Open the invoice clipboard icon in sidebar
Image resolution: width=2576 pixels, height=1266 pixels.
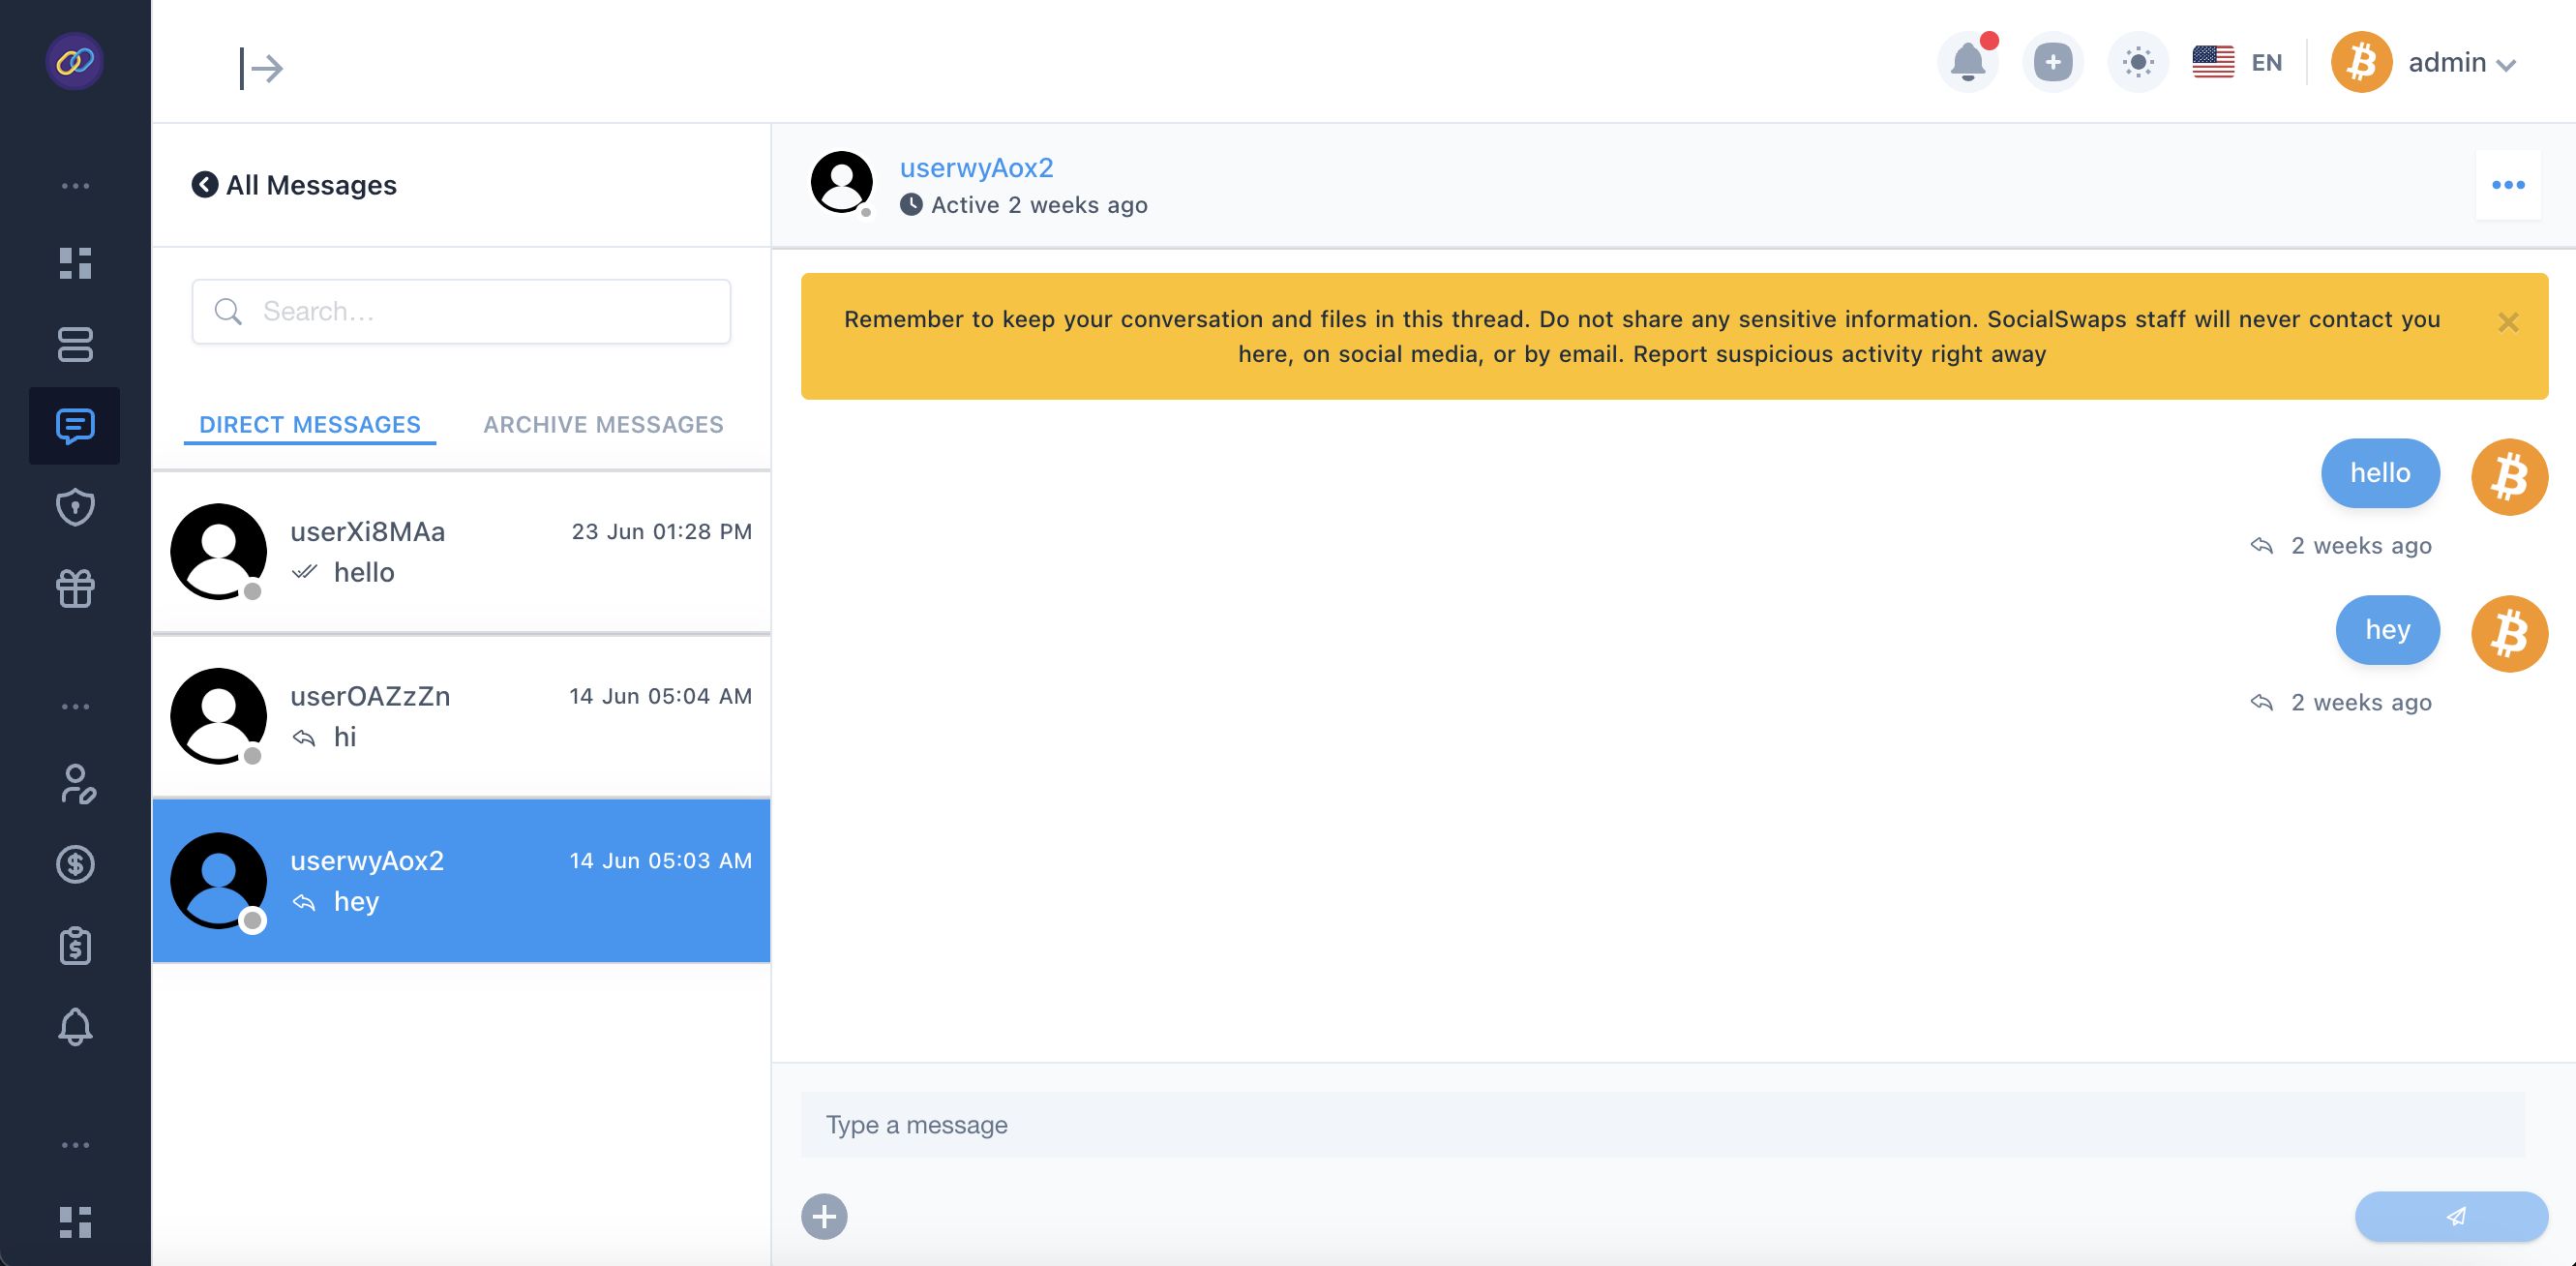coord(75,945)
